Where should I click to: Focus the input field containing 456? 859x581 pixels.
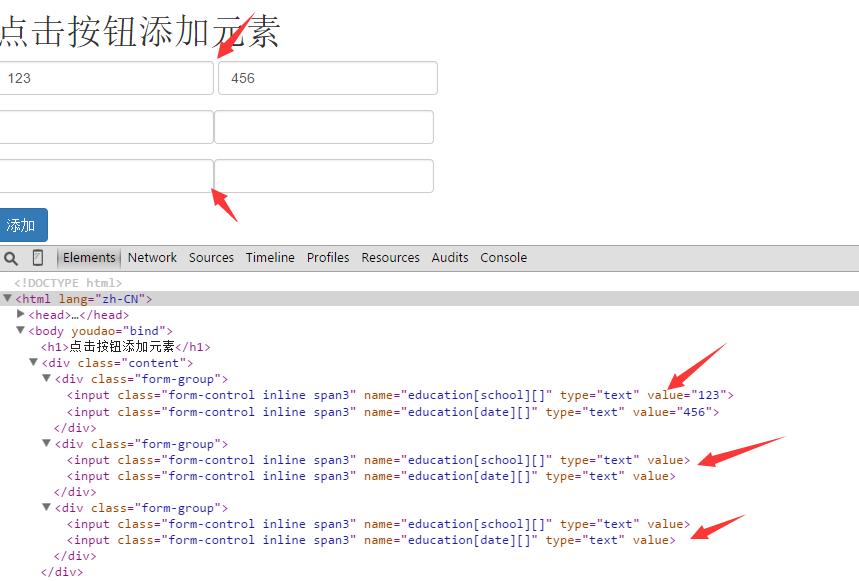(x=328, y=78)
